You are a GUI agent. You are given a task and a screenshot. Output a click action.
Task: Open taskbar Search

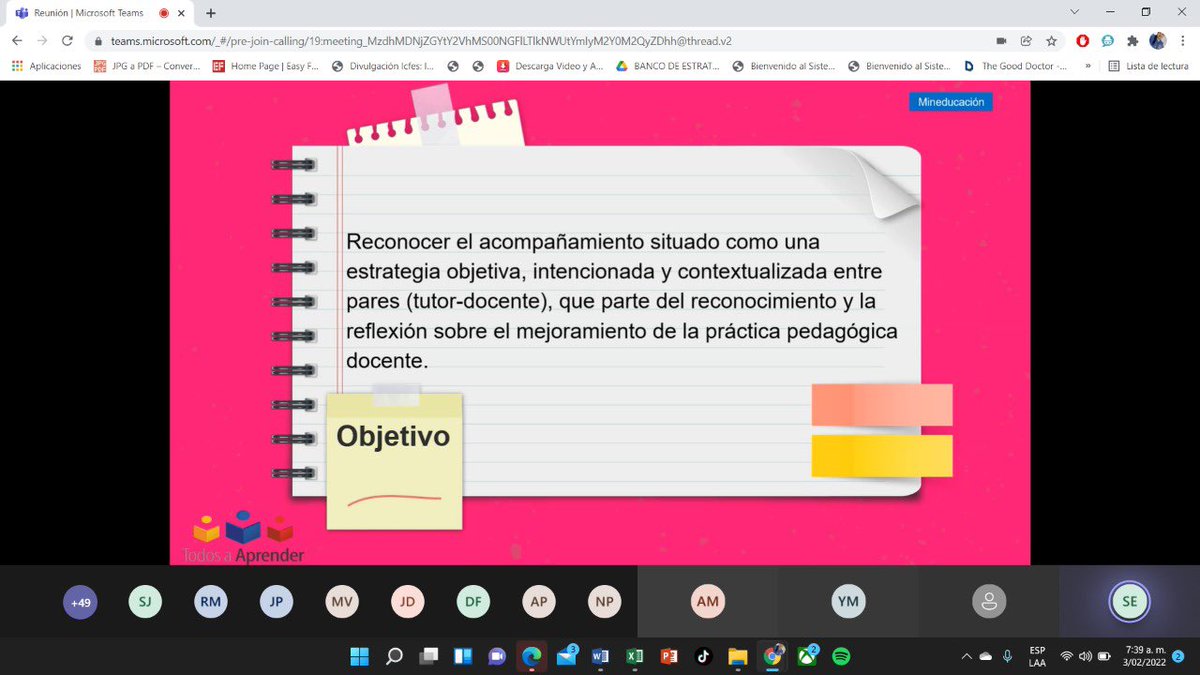[x=394, y=656]
